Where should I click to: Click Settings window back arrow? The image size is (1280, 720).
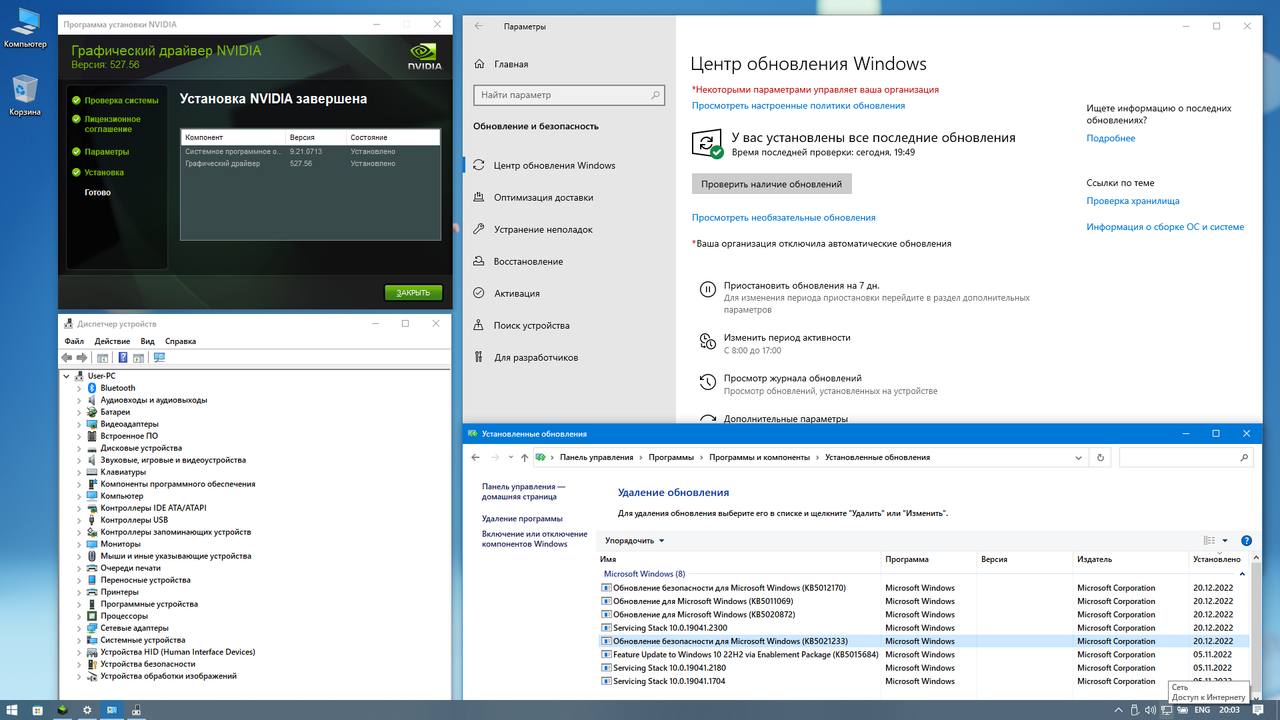(x=479, y=27)
